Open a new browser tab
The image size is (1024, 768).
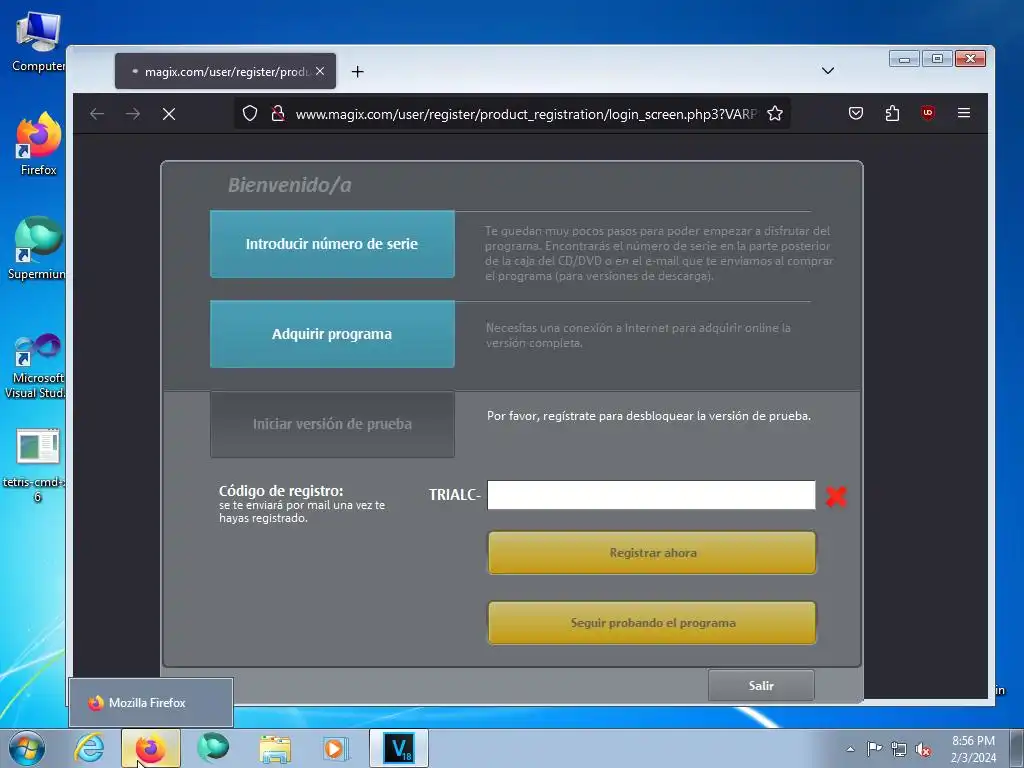click(357, 71)
